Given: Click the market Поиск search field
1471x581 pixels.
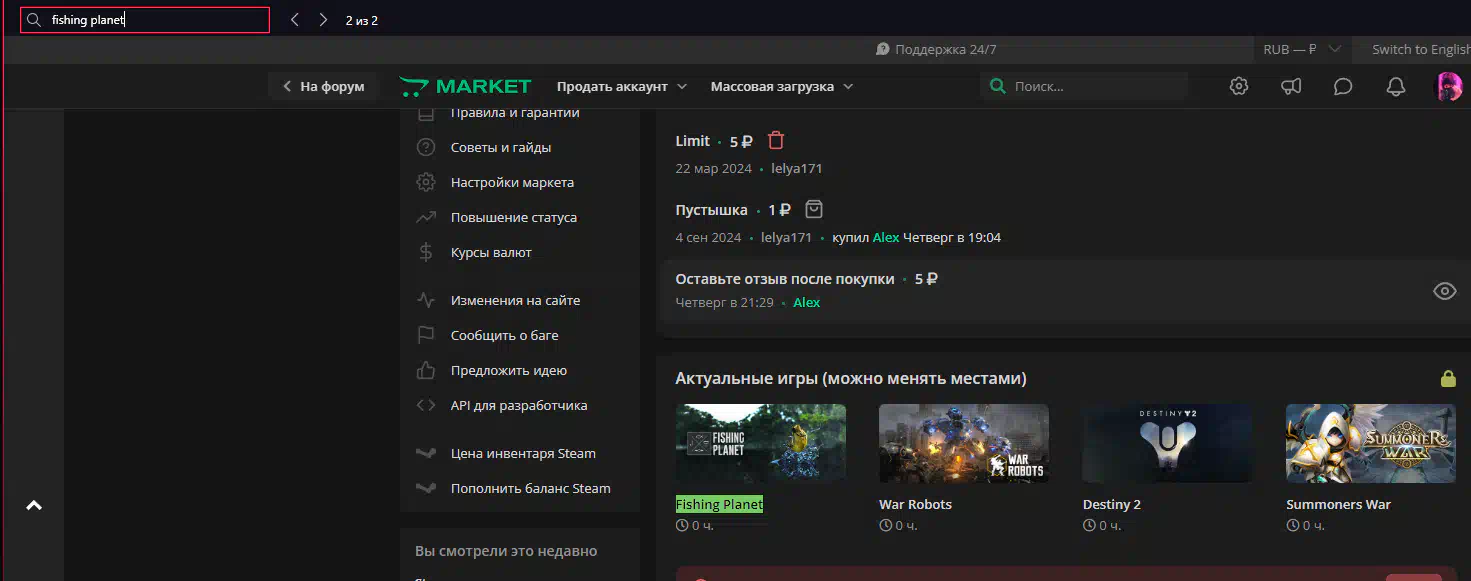Looking at the screenshot, I should (x=1084, y=86).
